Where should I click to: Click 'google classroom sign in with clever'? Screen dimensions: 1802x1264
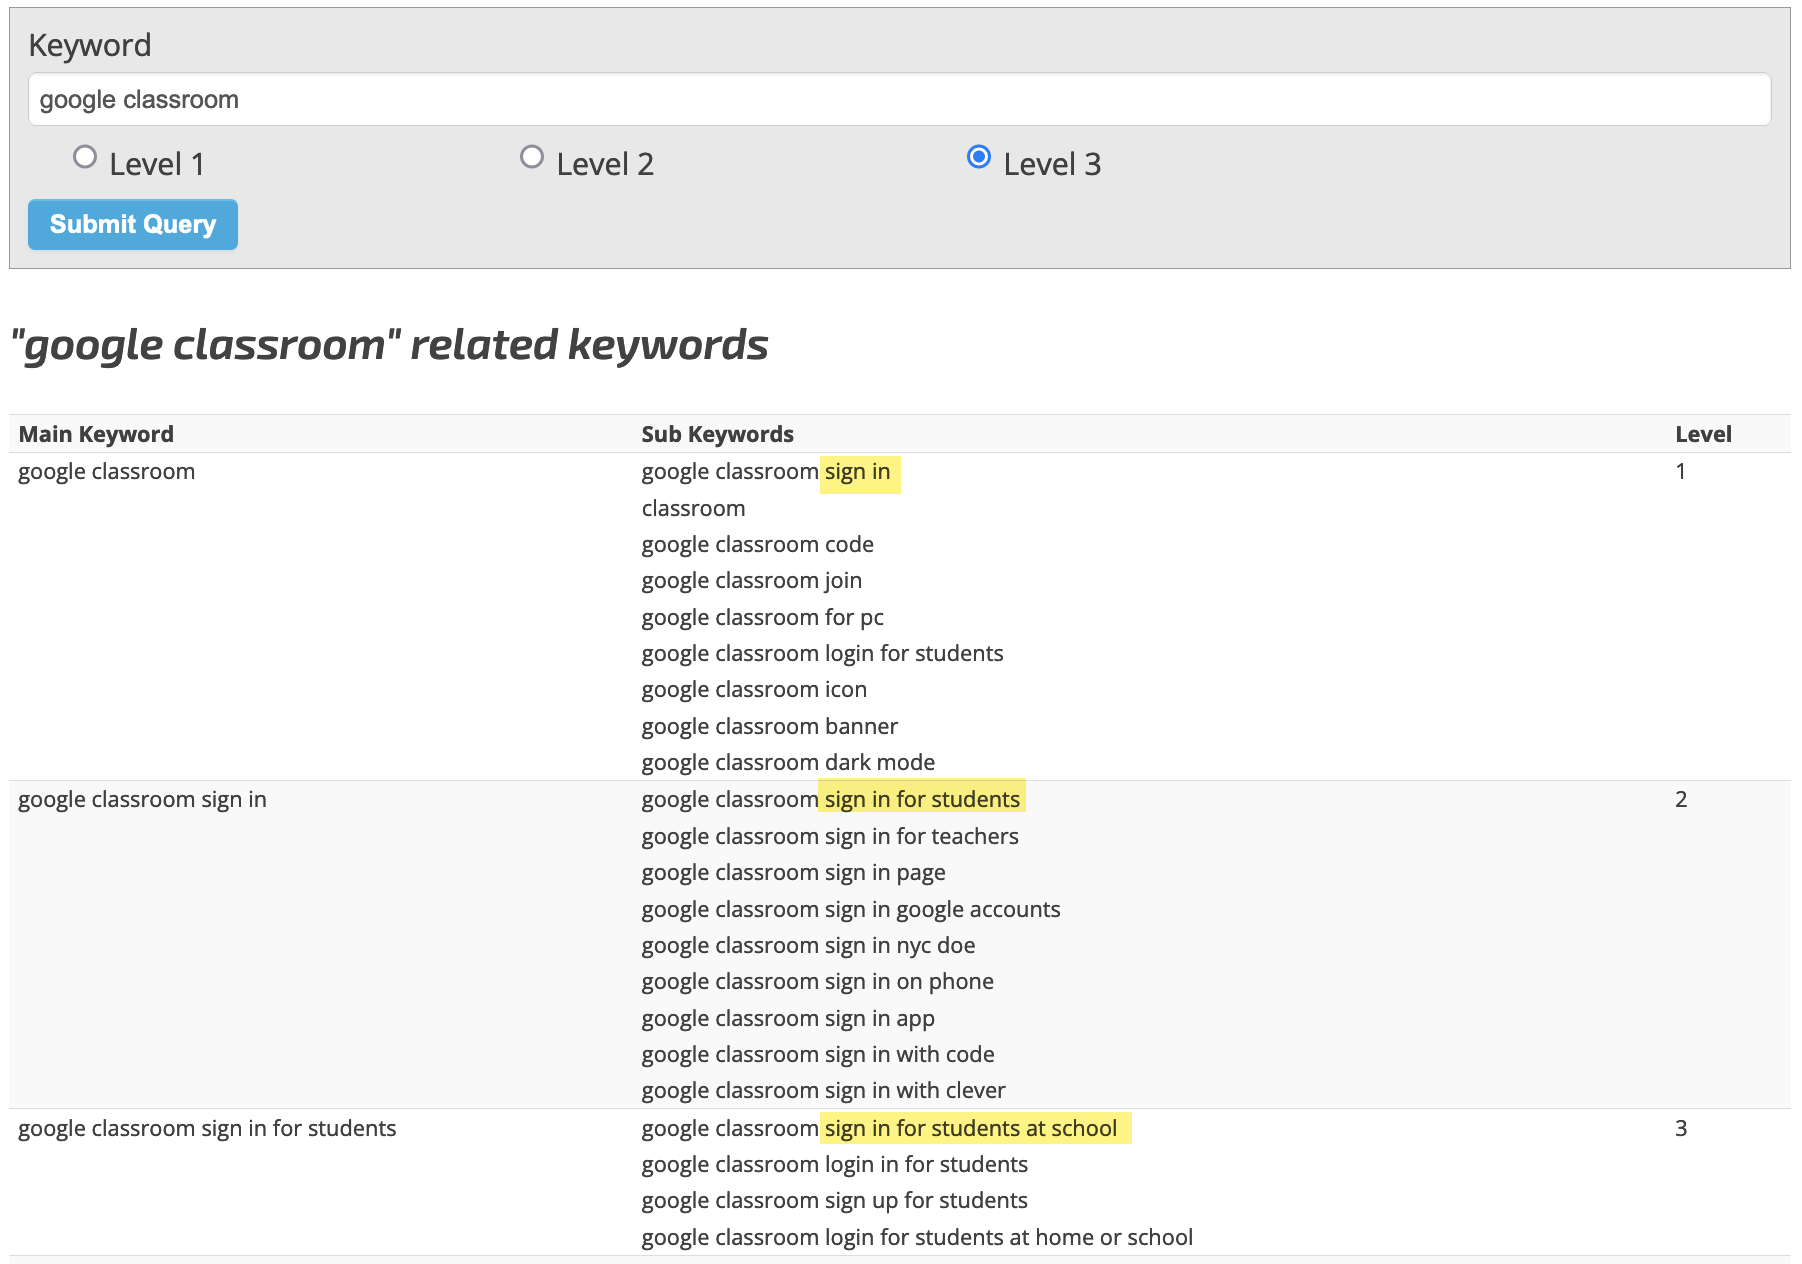tap(823, 1090)
